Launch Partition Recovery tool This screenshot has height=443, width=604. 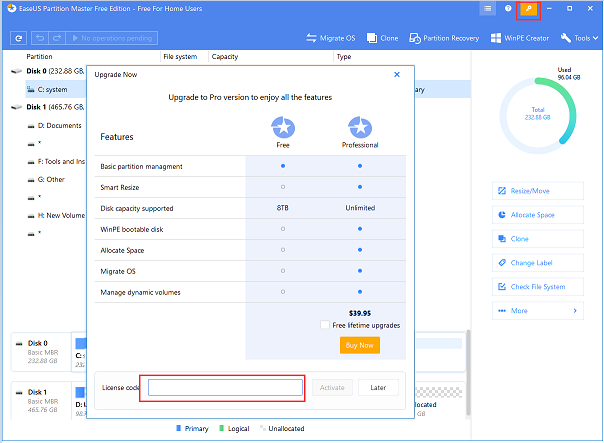click(x=444, y=38)
